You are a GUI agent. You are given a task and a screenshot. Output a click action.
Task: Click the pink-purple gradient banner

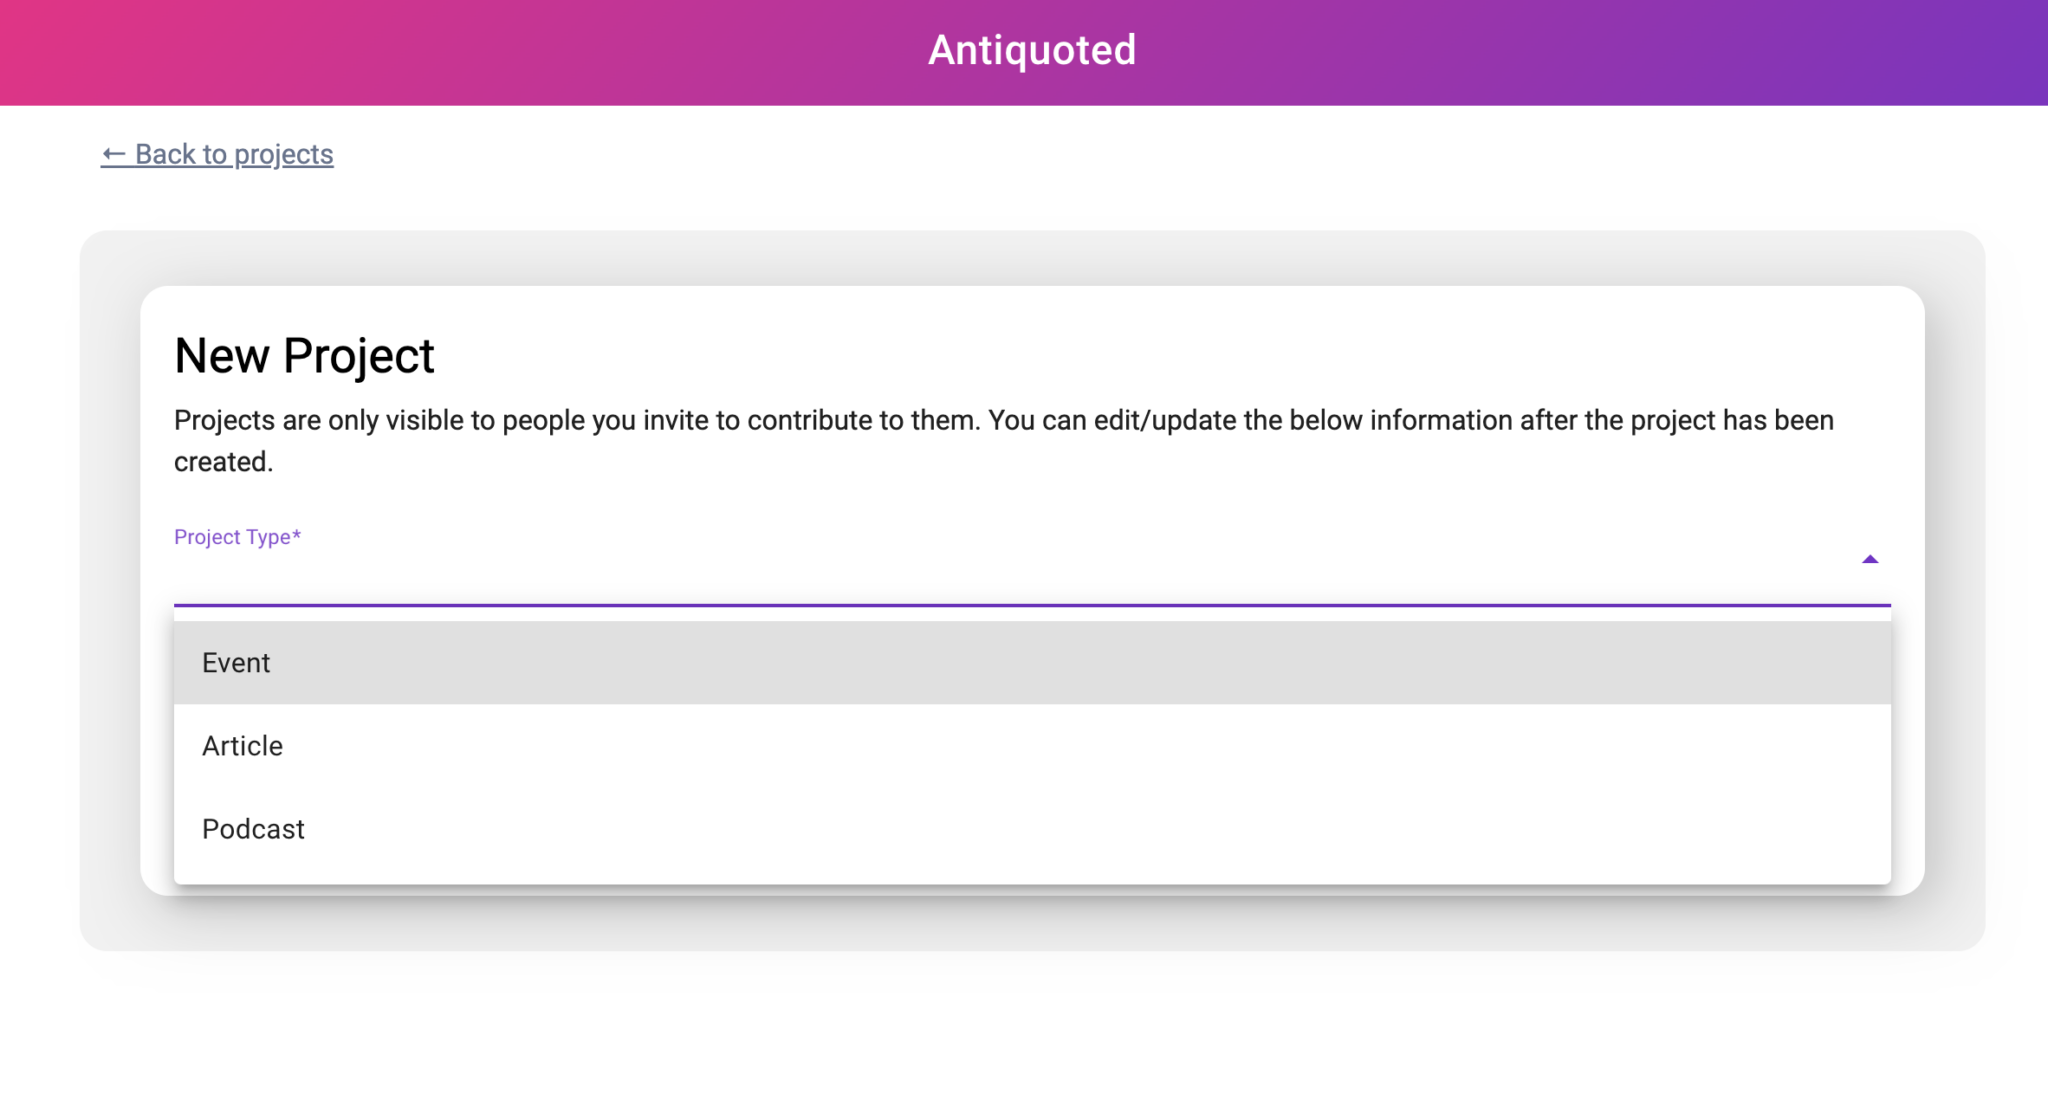click(x=500, y=49)
